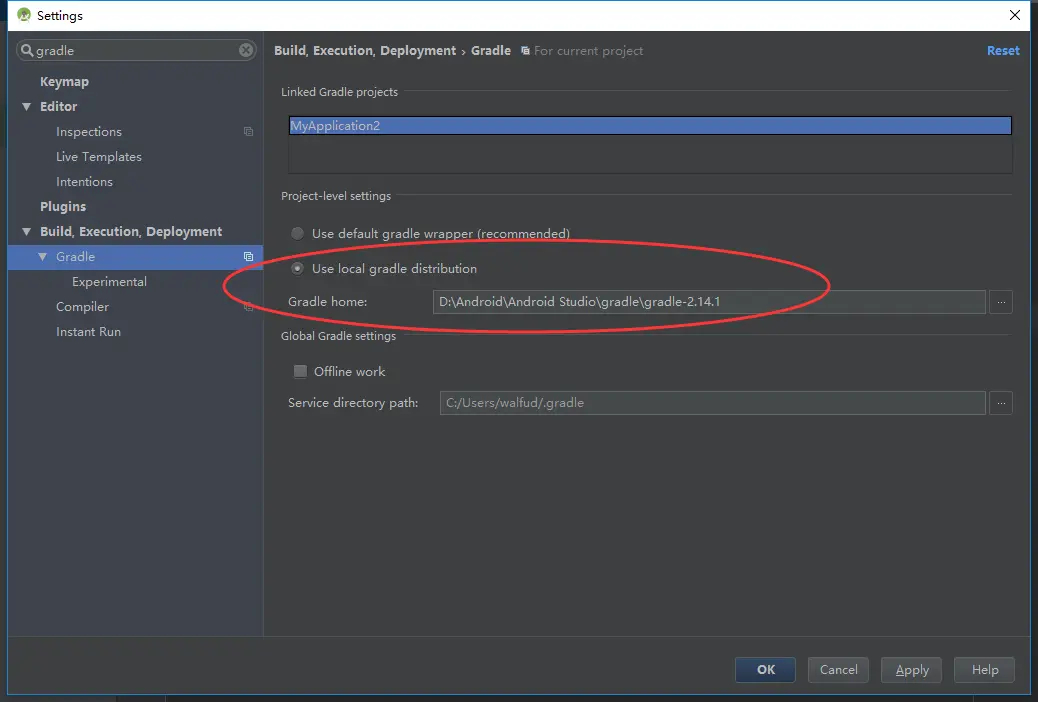Click the Reset link

1003,50
